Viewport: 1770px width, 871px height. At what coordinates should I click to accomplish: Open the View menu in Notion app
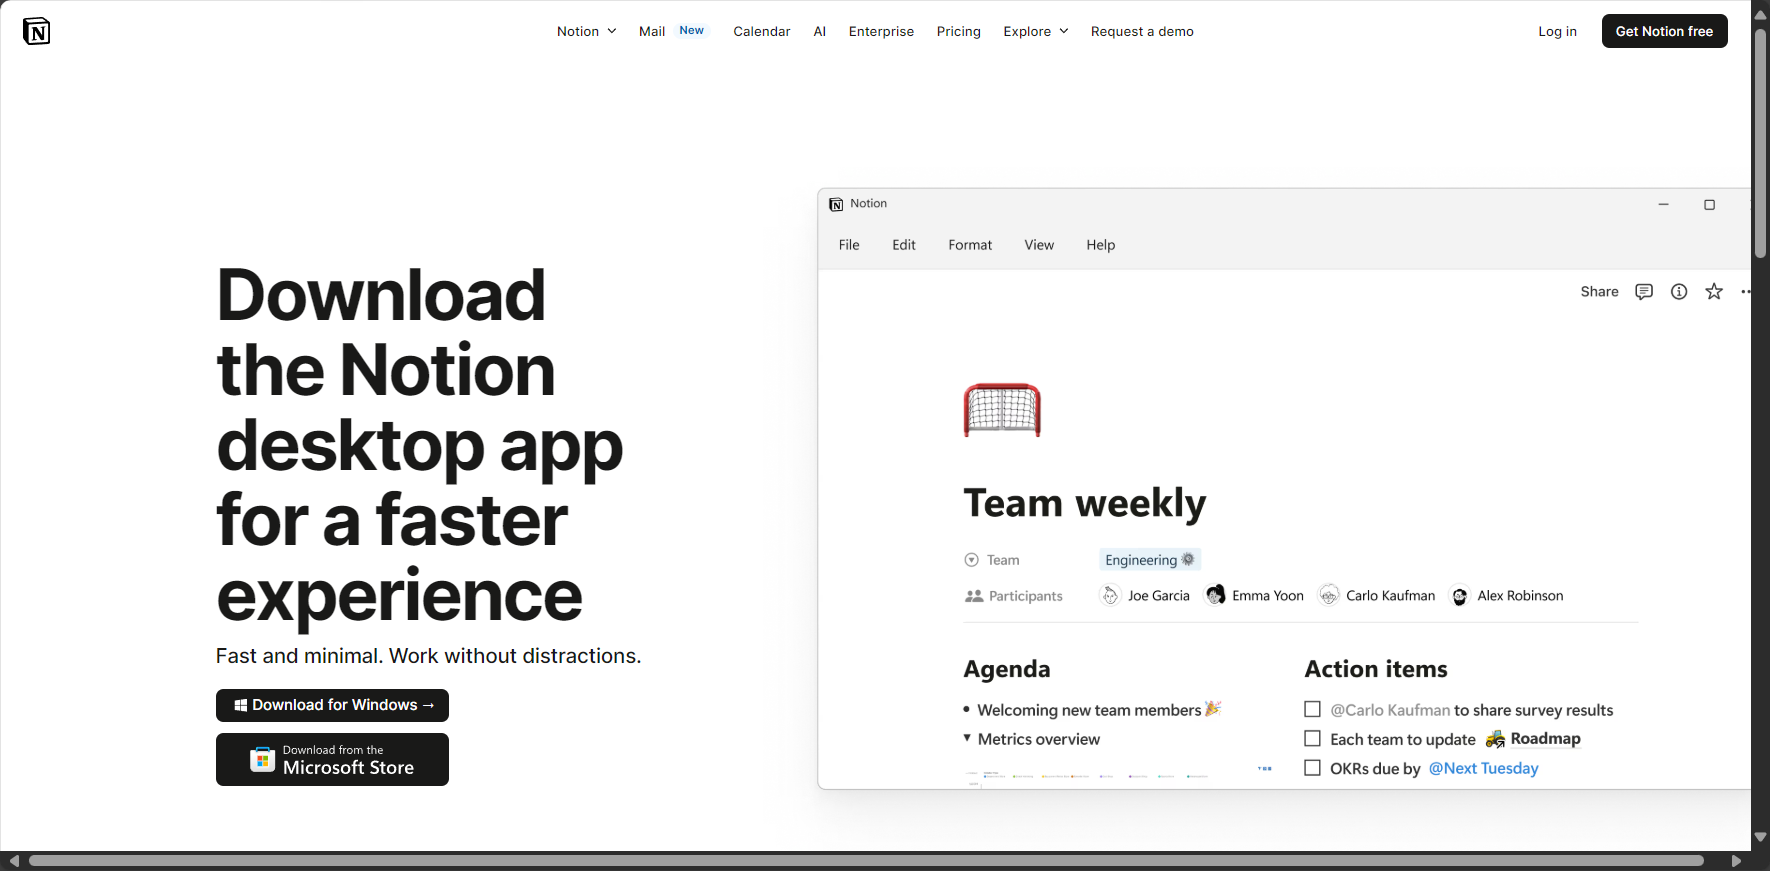pyautogui.click(x=1039, y=245)
